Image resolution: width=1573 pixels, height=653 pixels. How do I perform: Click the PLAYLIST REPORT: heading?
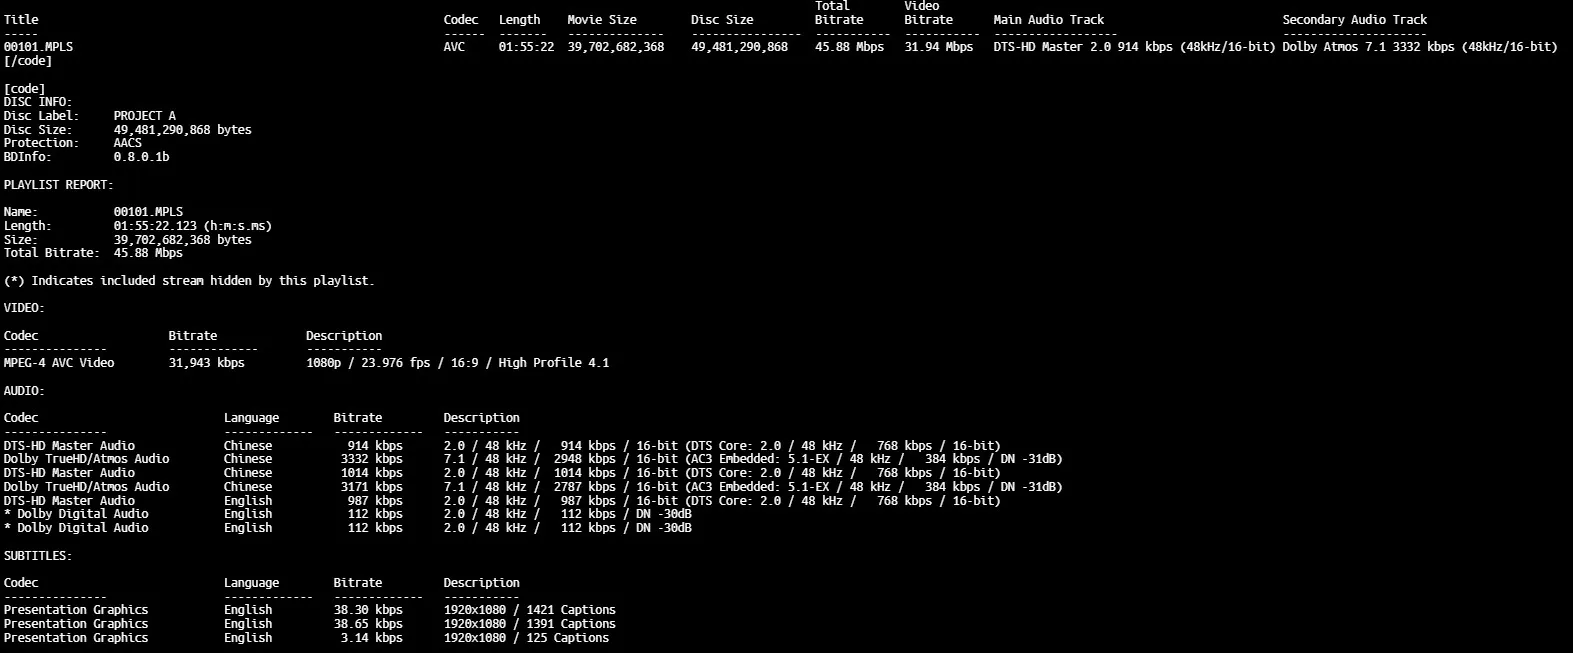pos(59,185)
